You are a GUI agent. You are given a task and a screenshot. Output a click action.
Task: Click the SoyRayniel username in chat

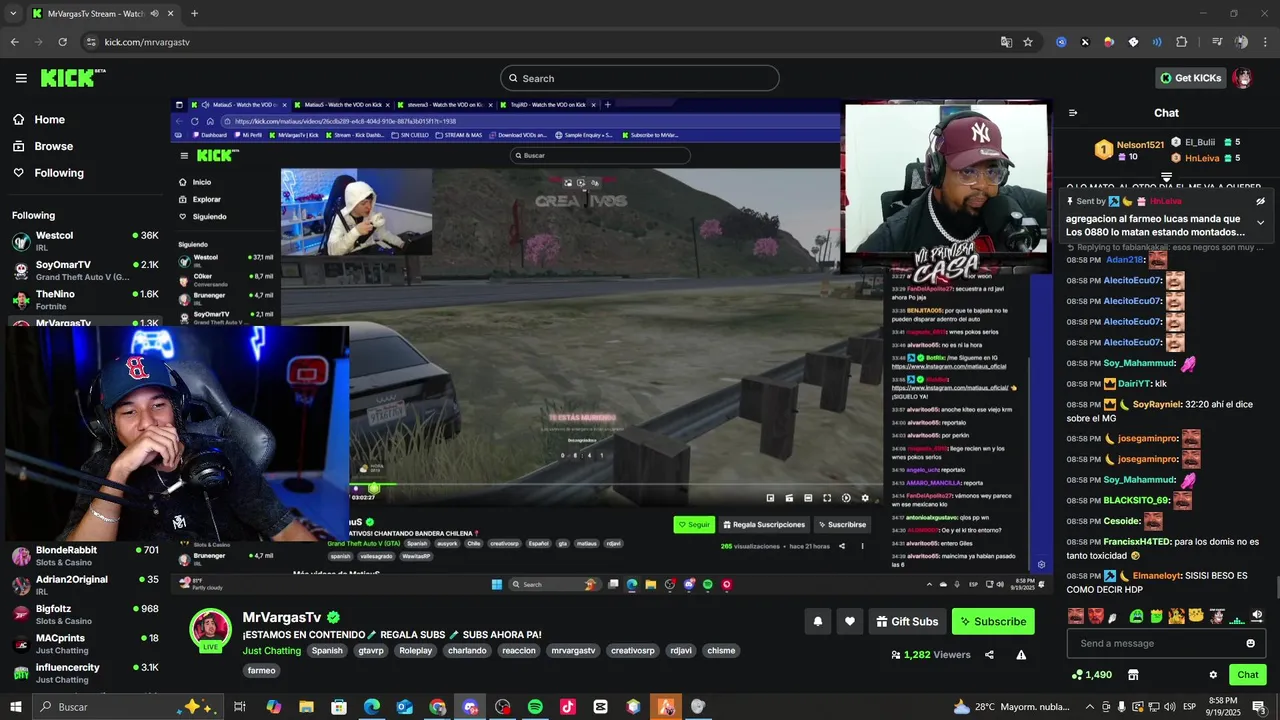[x=1158, y=404]
